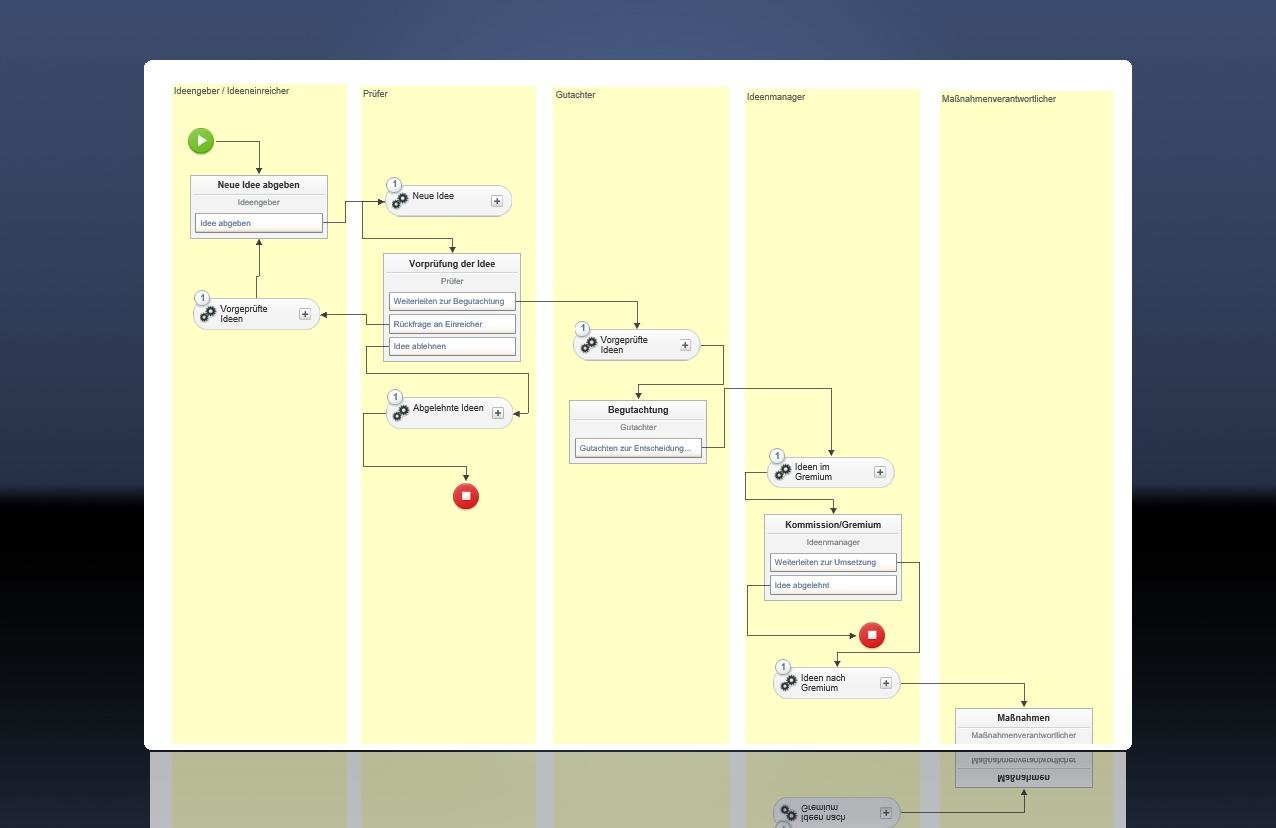Click the Idee abgeben action

pyautogui.click(x=259, y=223)
